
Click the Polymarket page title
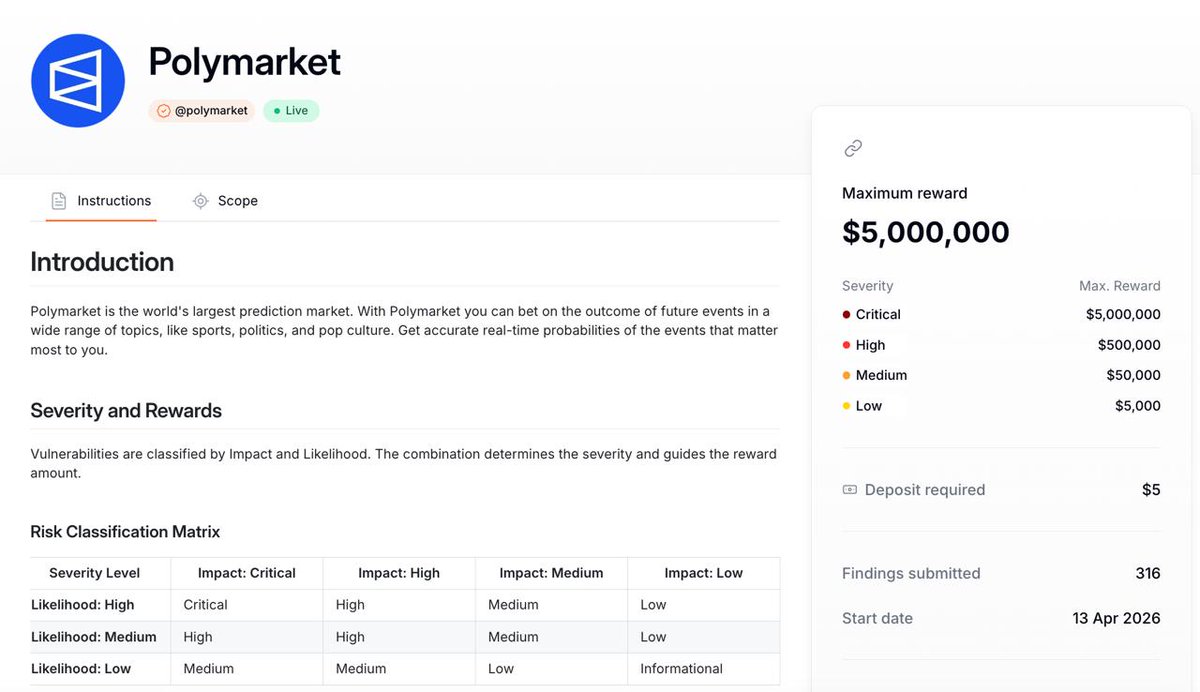click(x=244, y=62)
